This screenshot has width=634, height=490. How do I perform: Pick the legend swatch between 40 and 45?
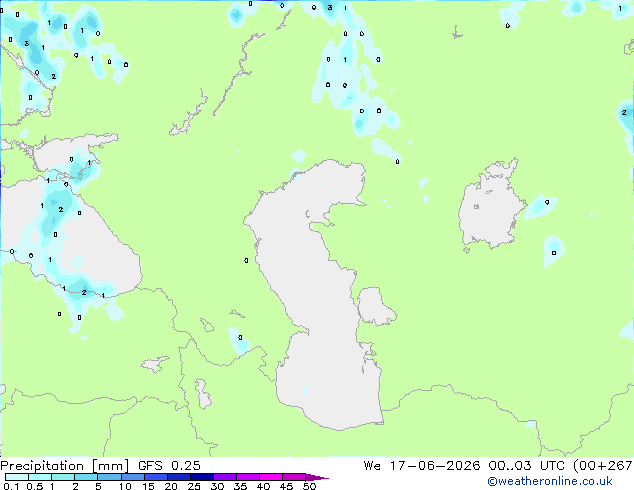(271, 477)
